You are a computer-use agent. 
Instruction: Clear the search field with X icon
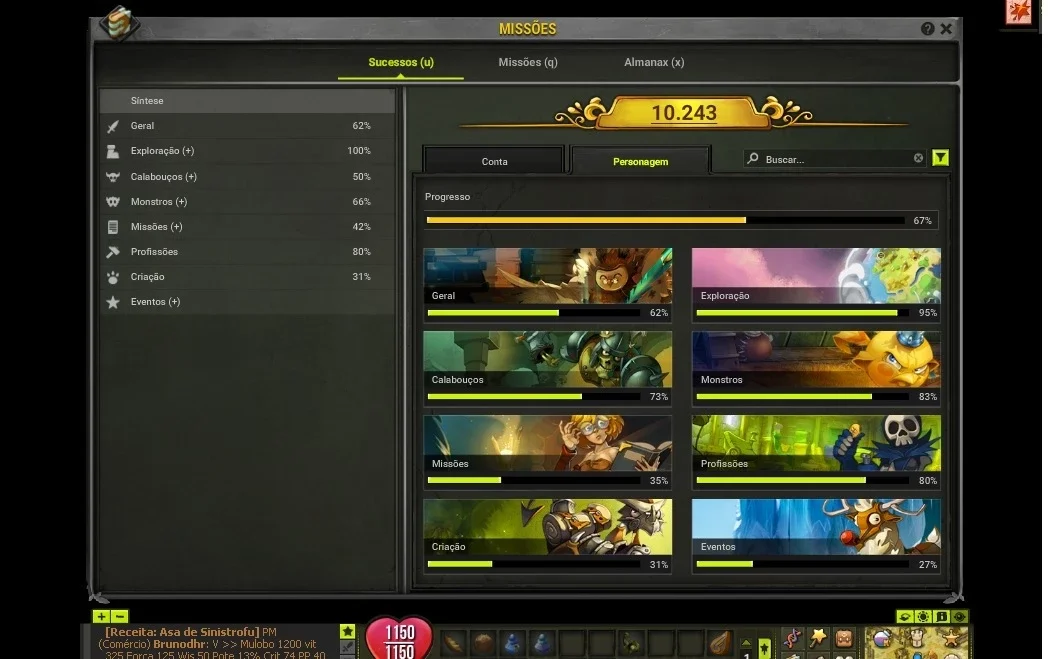918,158
